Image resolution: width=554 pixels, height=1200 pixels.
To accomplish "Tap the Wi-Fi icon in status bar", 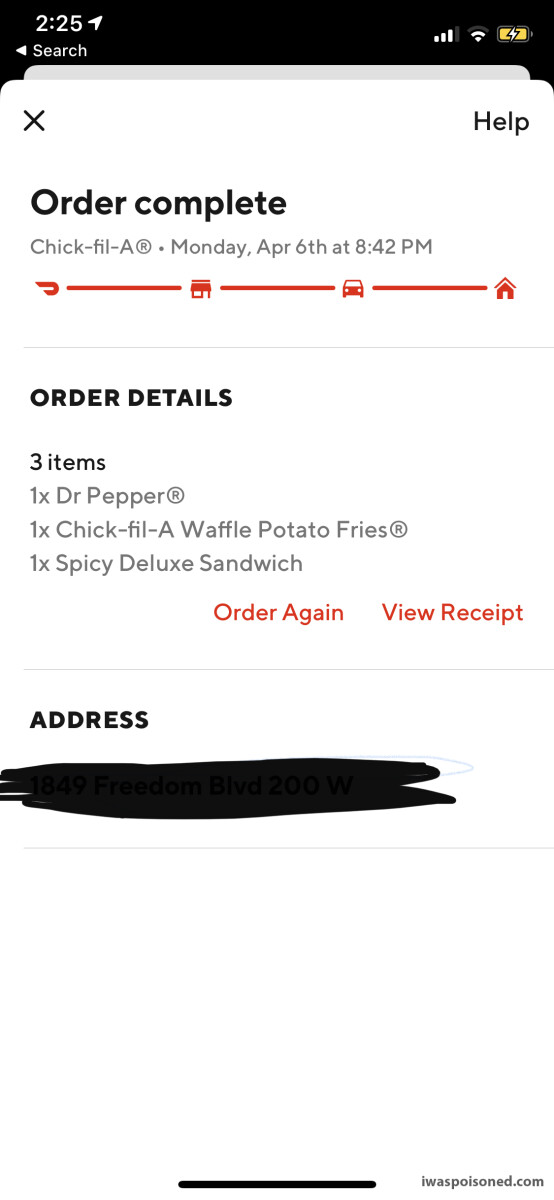I will click(x=478, y=35).
